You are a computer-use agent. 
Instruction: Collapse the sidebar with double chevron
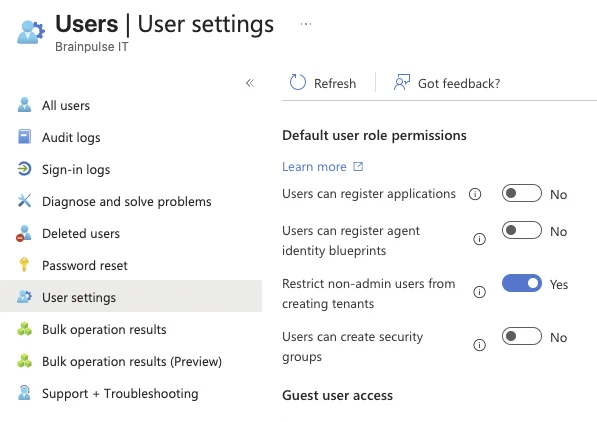(x=250, y=83)
